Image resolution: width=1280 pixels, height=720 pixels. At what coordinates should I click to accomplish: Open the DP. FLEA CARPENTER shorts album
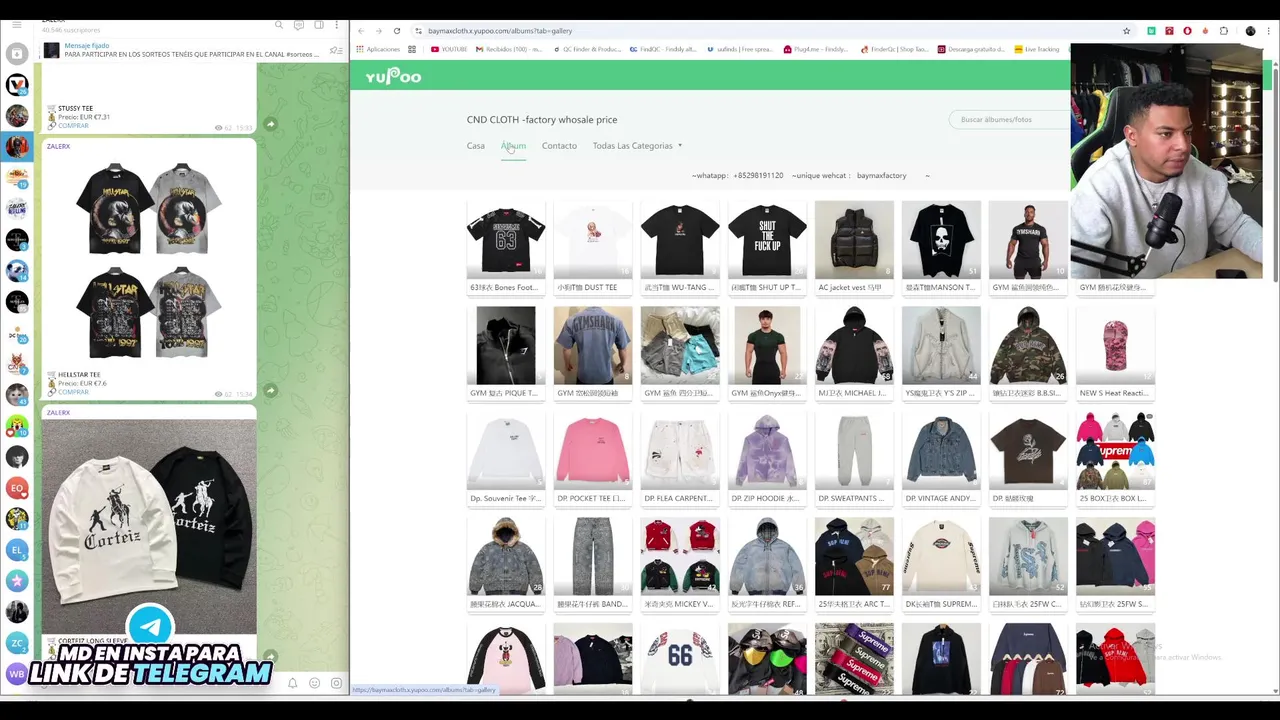pos(680,458)
